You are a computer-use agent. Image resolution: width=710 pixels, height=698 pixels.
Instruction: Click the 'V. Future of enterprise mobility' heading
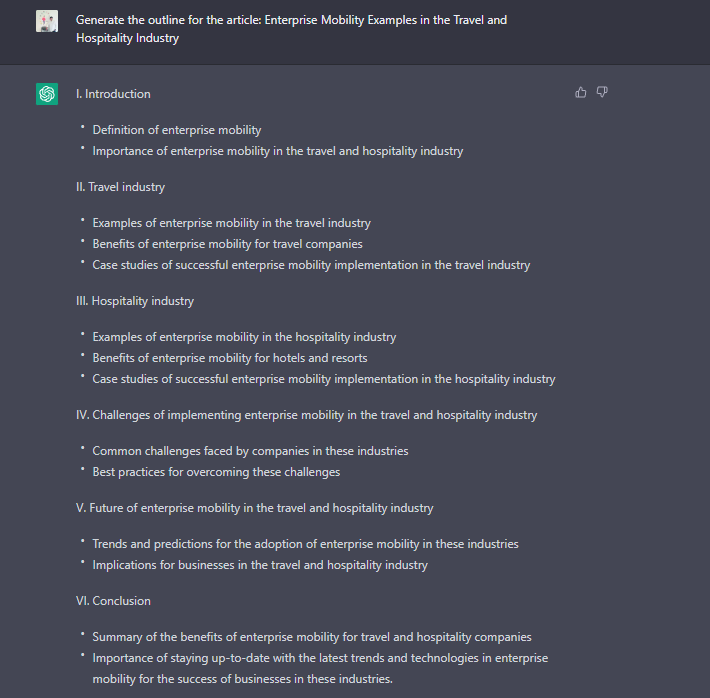coord(254,508)
